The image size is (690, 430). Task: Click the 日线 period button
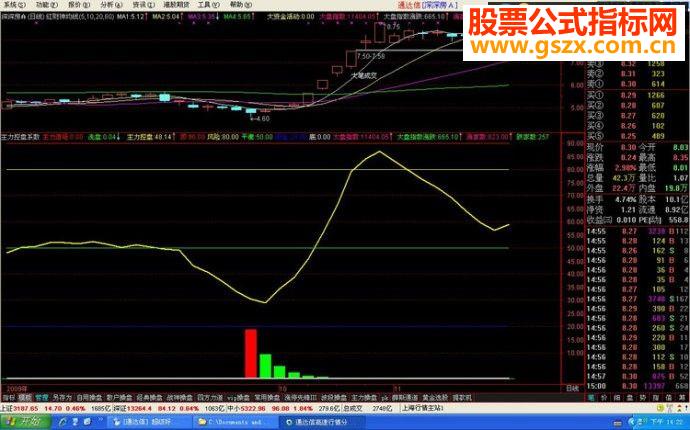tap(572, 389)
